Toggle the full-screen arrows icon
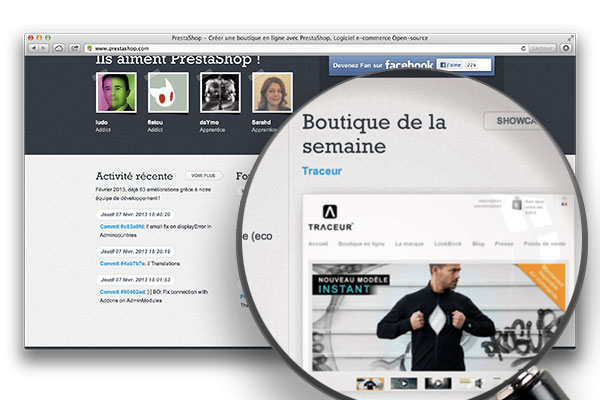Viewport: 600px width, 400px height. coord(570,38)
